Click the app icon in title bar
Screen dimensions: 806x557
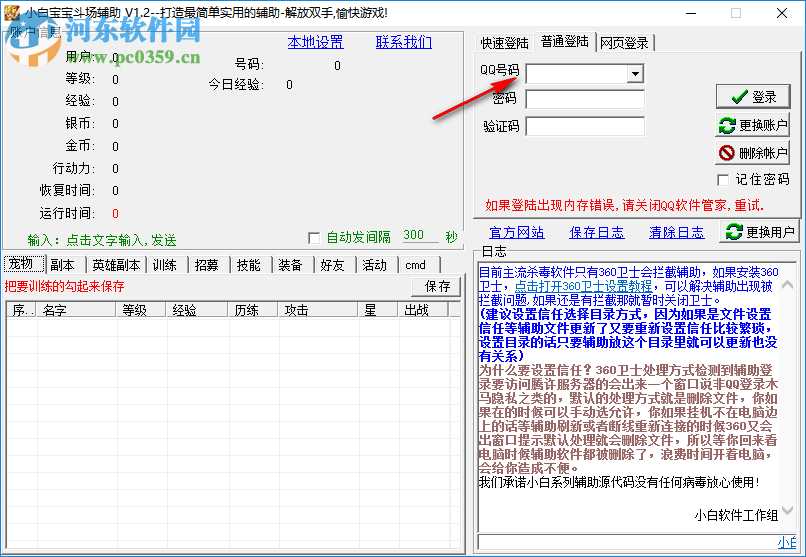11,13
